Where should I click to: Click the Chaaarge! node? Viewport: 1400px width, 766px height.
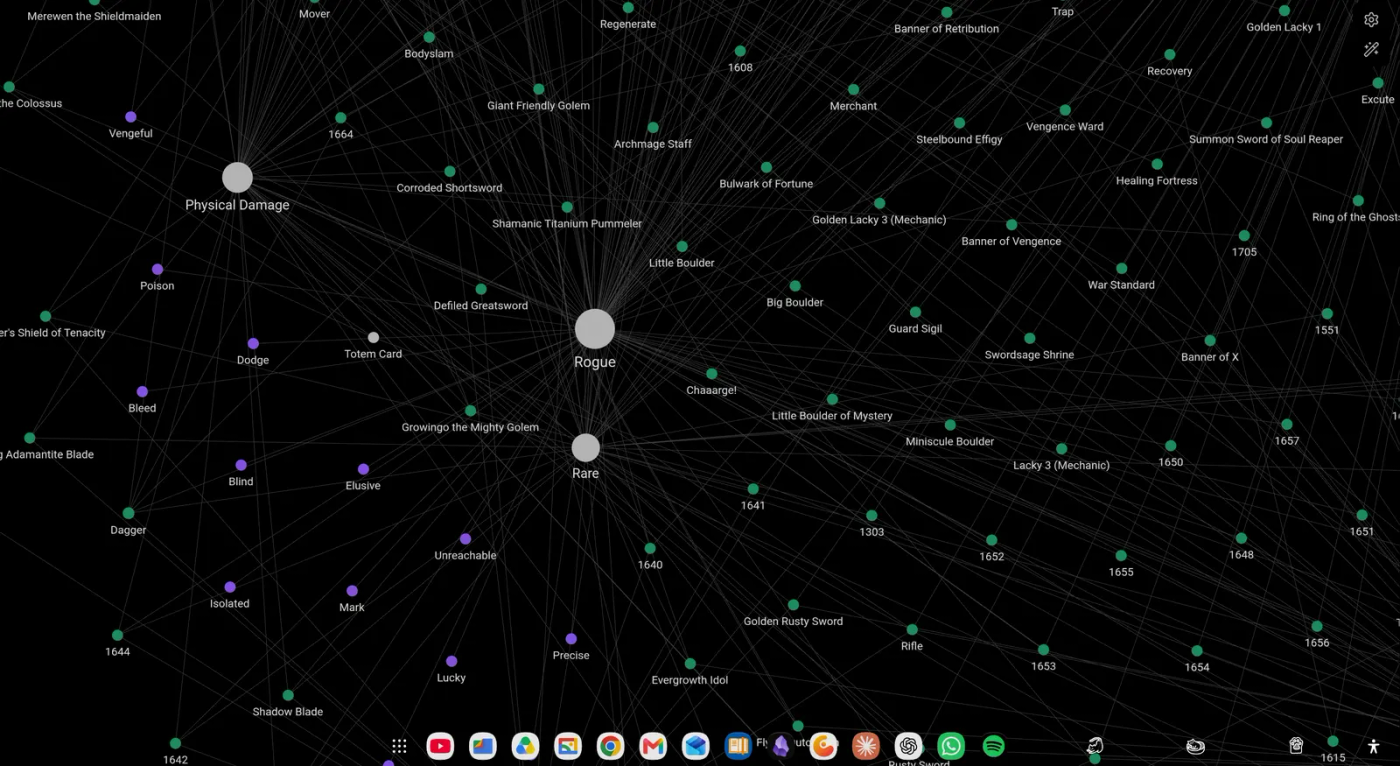tap(712, 374)
